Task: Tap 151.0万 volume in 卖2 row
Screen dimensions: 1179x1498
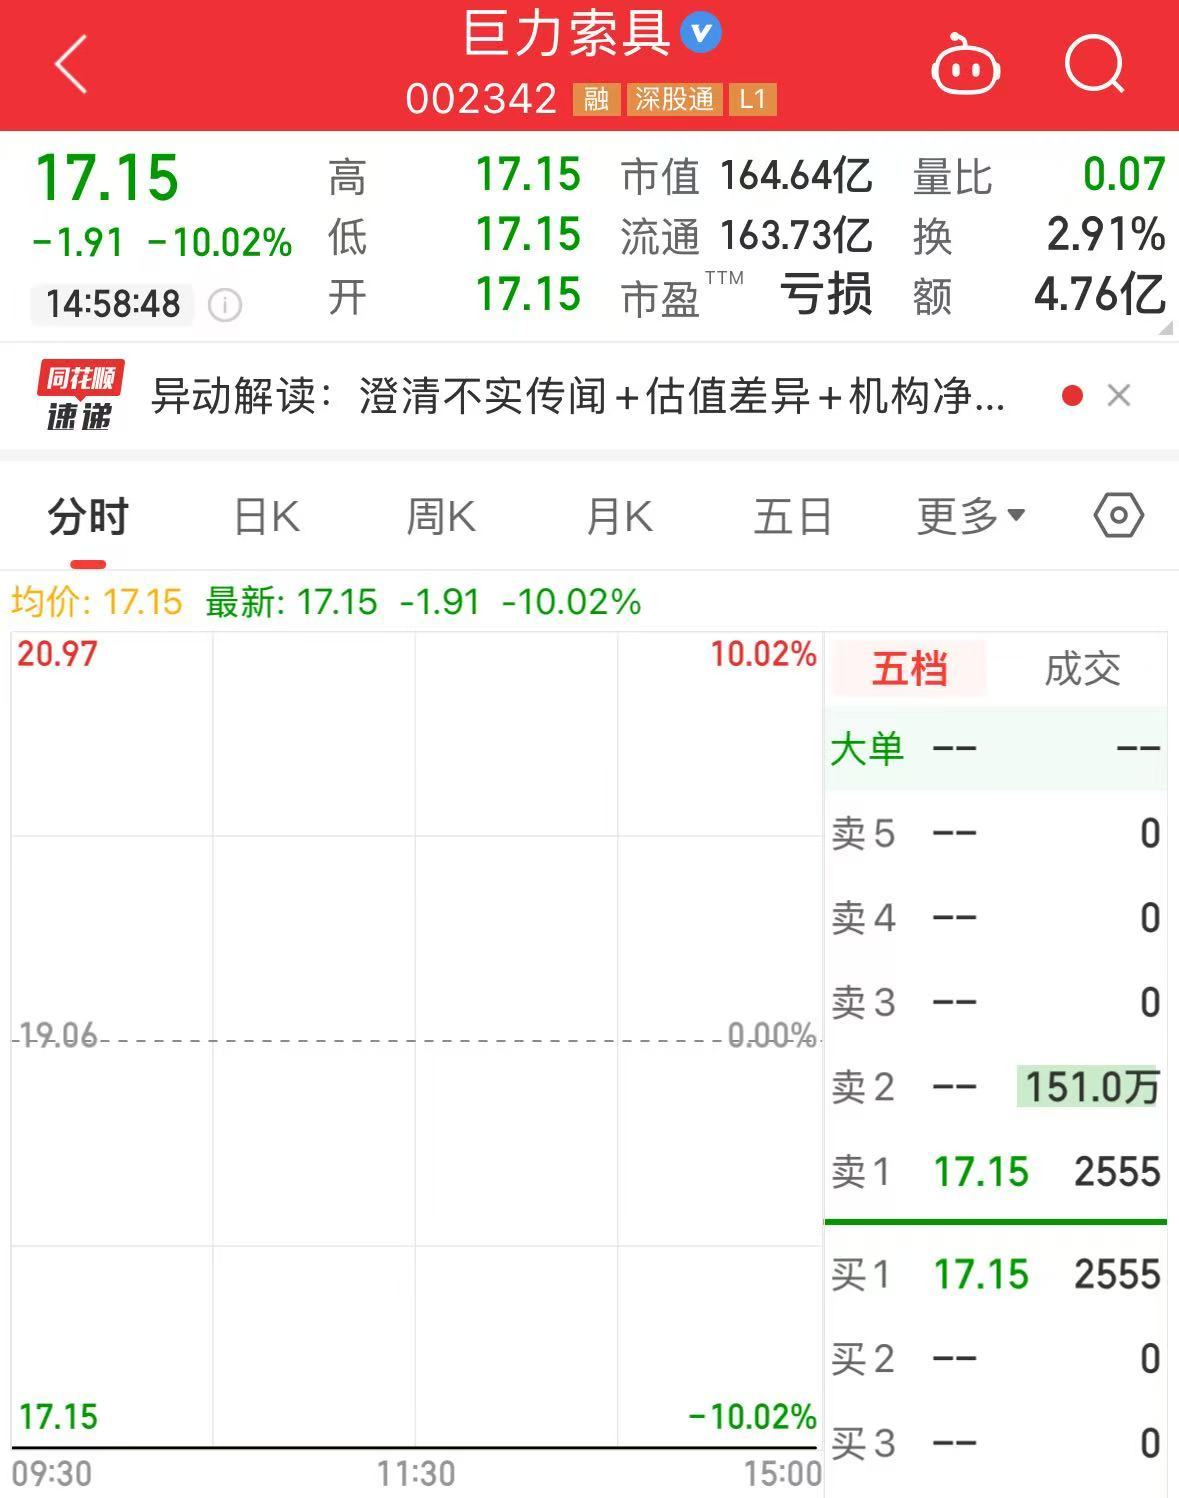Action: [x=1088, y=1087]
